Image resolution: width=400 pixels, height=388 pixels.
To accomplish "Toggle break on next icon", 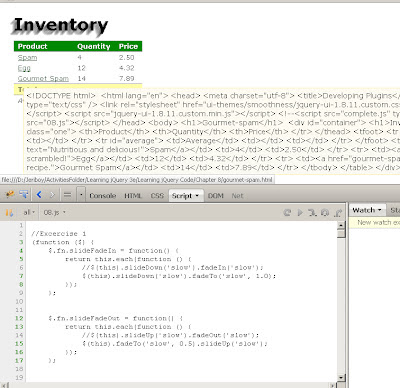I will tap(9, 212).
